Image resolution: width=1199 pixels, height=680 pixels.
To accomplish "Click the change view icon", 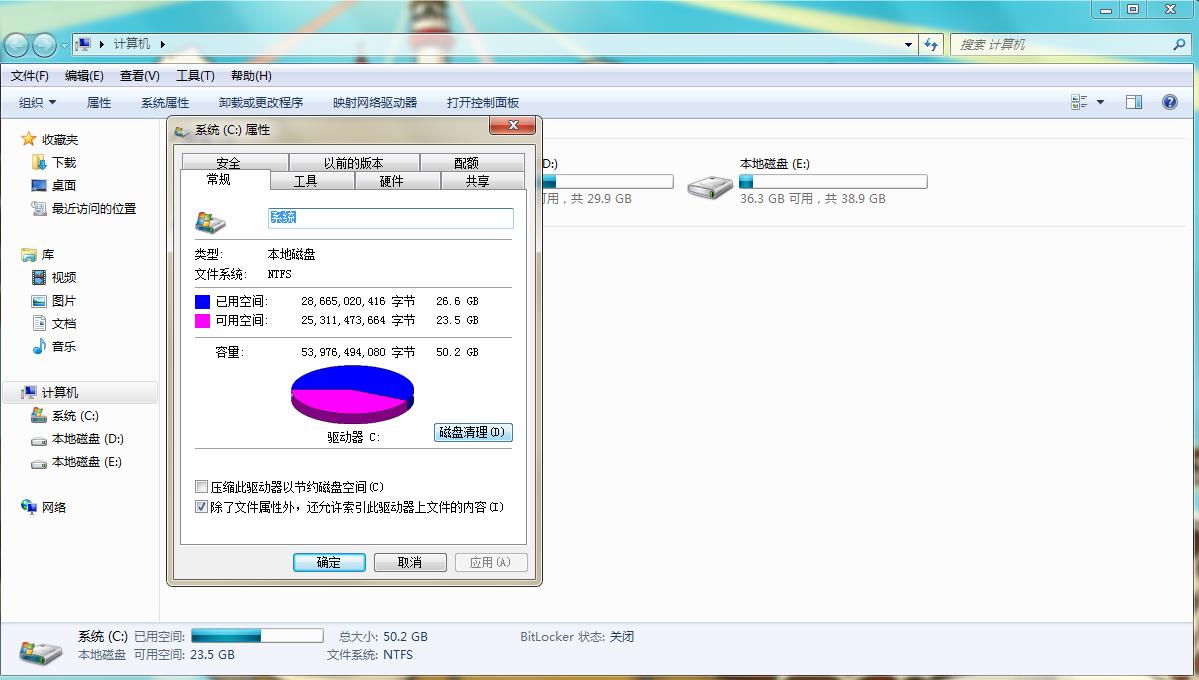I will (x=1079, y=102).
